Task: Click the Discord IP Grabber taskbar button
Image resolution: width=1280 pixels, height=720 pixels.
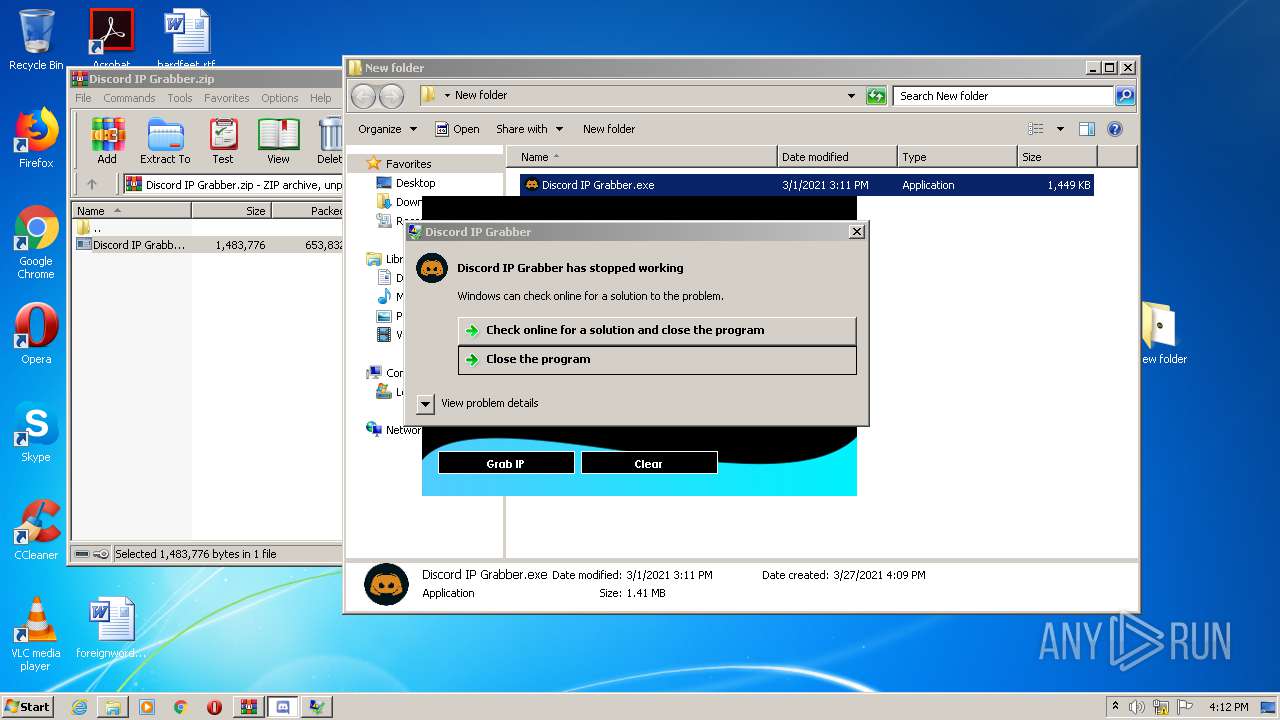Action: click(x=282, y=707)
